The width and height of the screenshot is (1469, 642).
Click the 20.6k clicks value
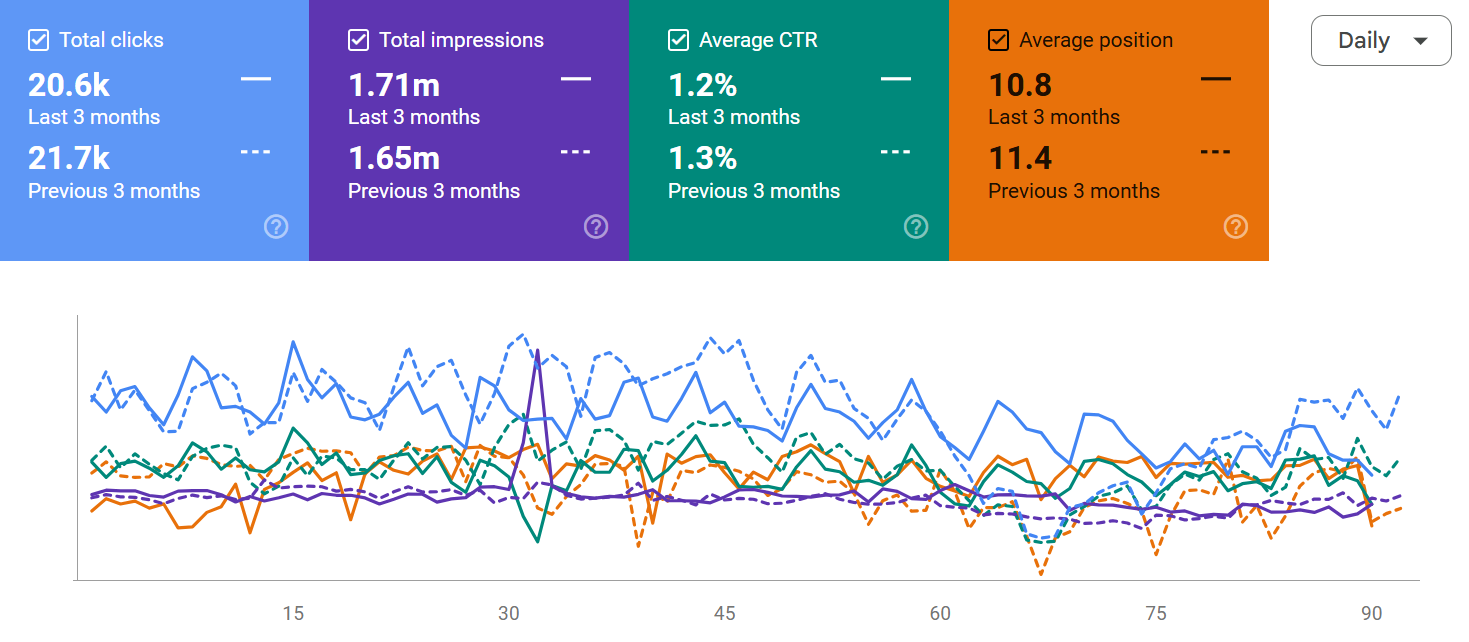pos(69,85)
